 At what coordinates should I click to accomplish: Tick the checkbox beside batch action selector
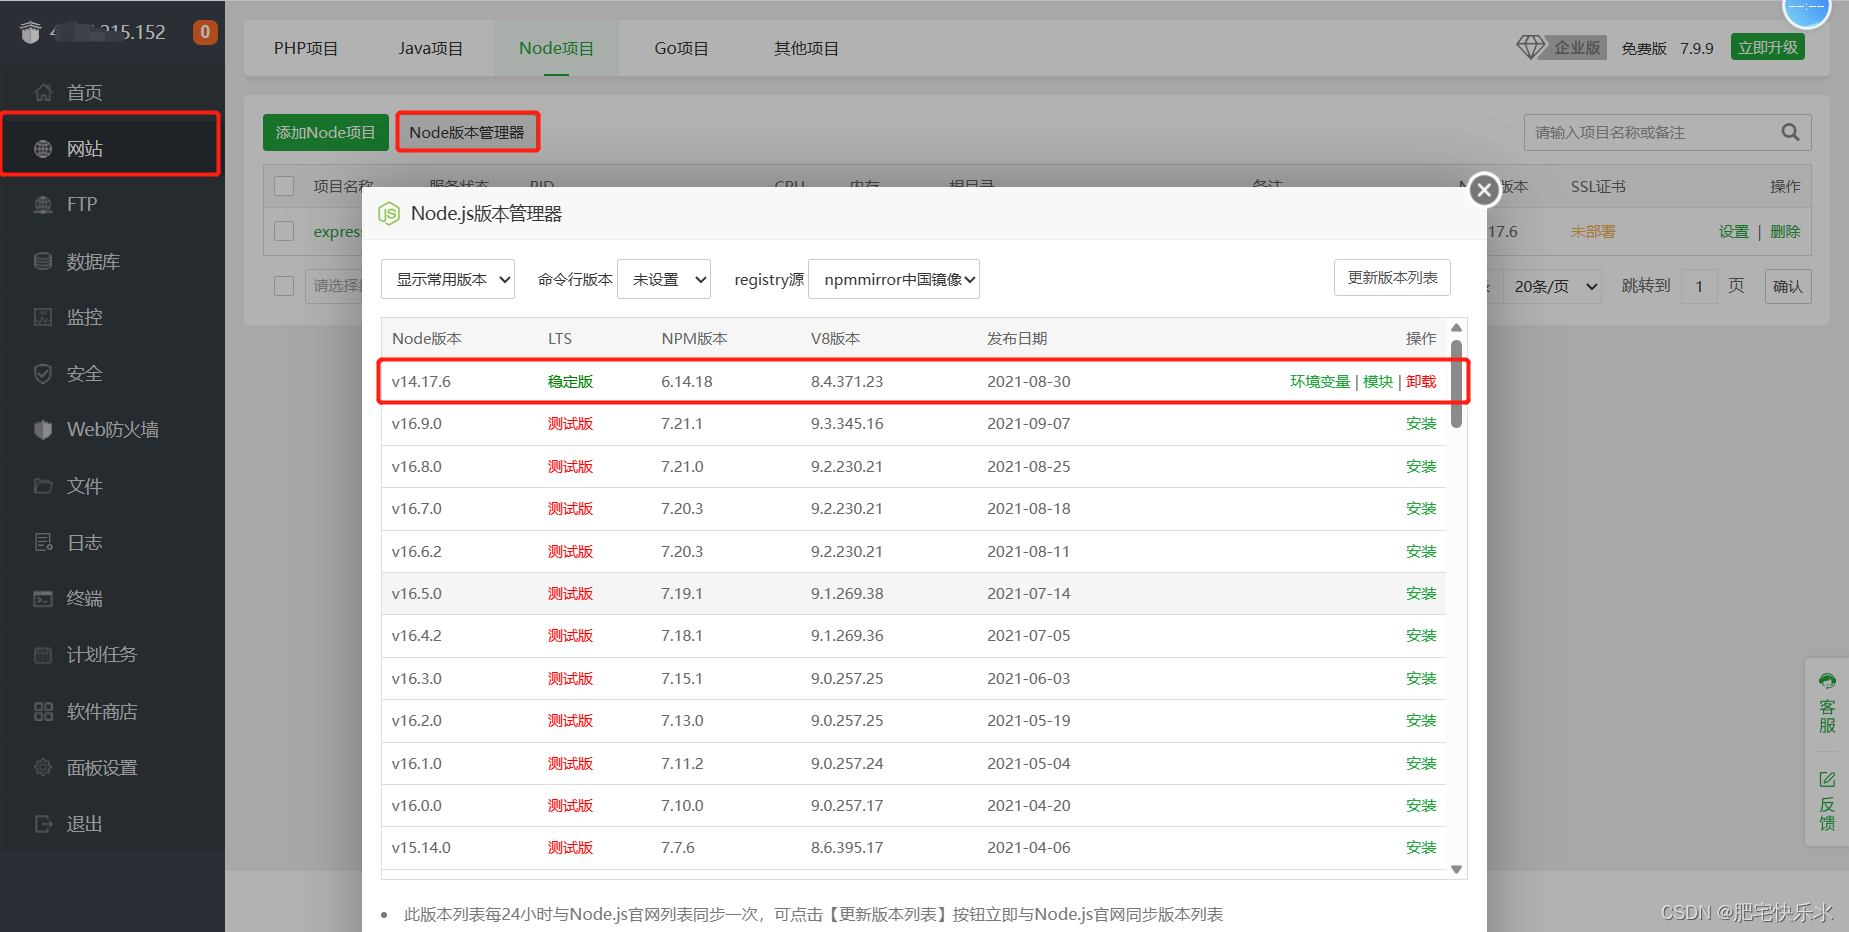pyautogui.click(x=284, y=286)
